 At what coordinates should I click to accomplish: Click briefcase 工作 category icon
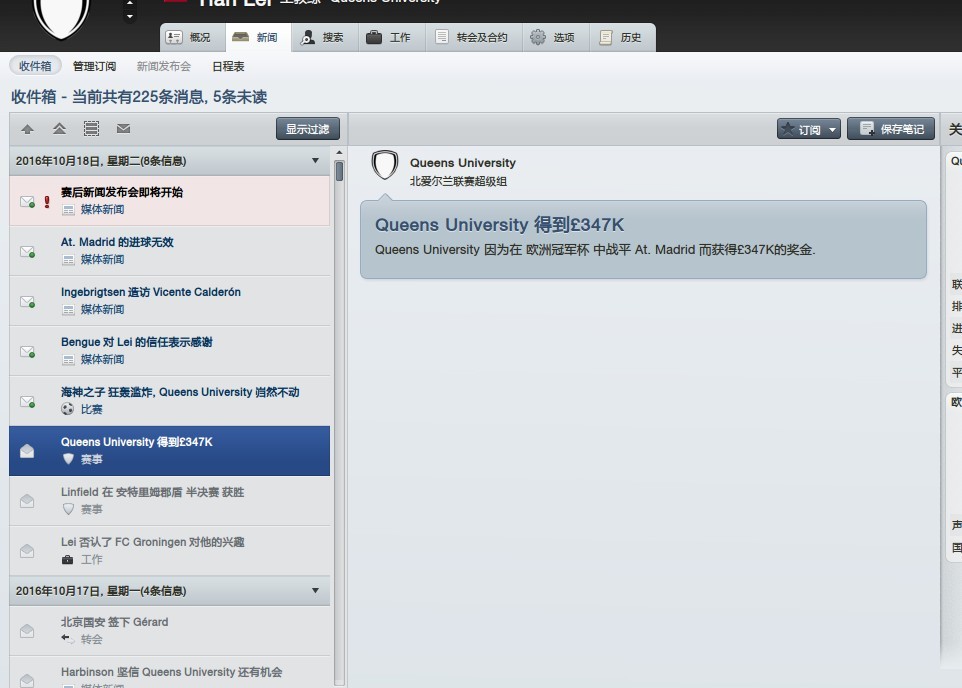coord(67,560)
